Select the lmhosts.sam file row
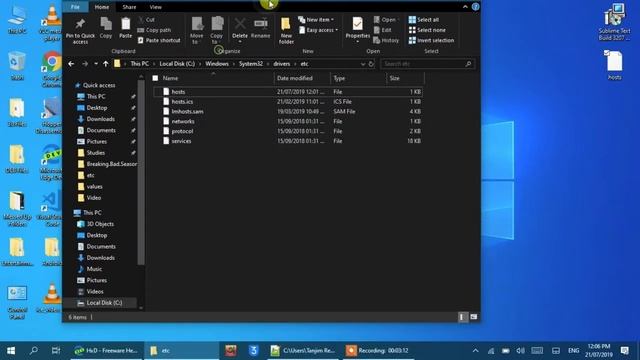This screenshot has width=640, height=360. pos(288,111)
